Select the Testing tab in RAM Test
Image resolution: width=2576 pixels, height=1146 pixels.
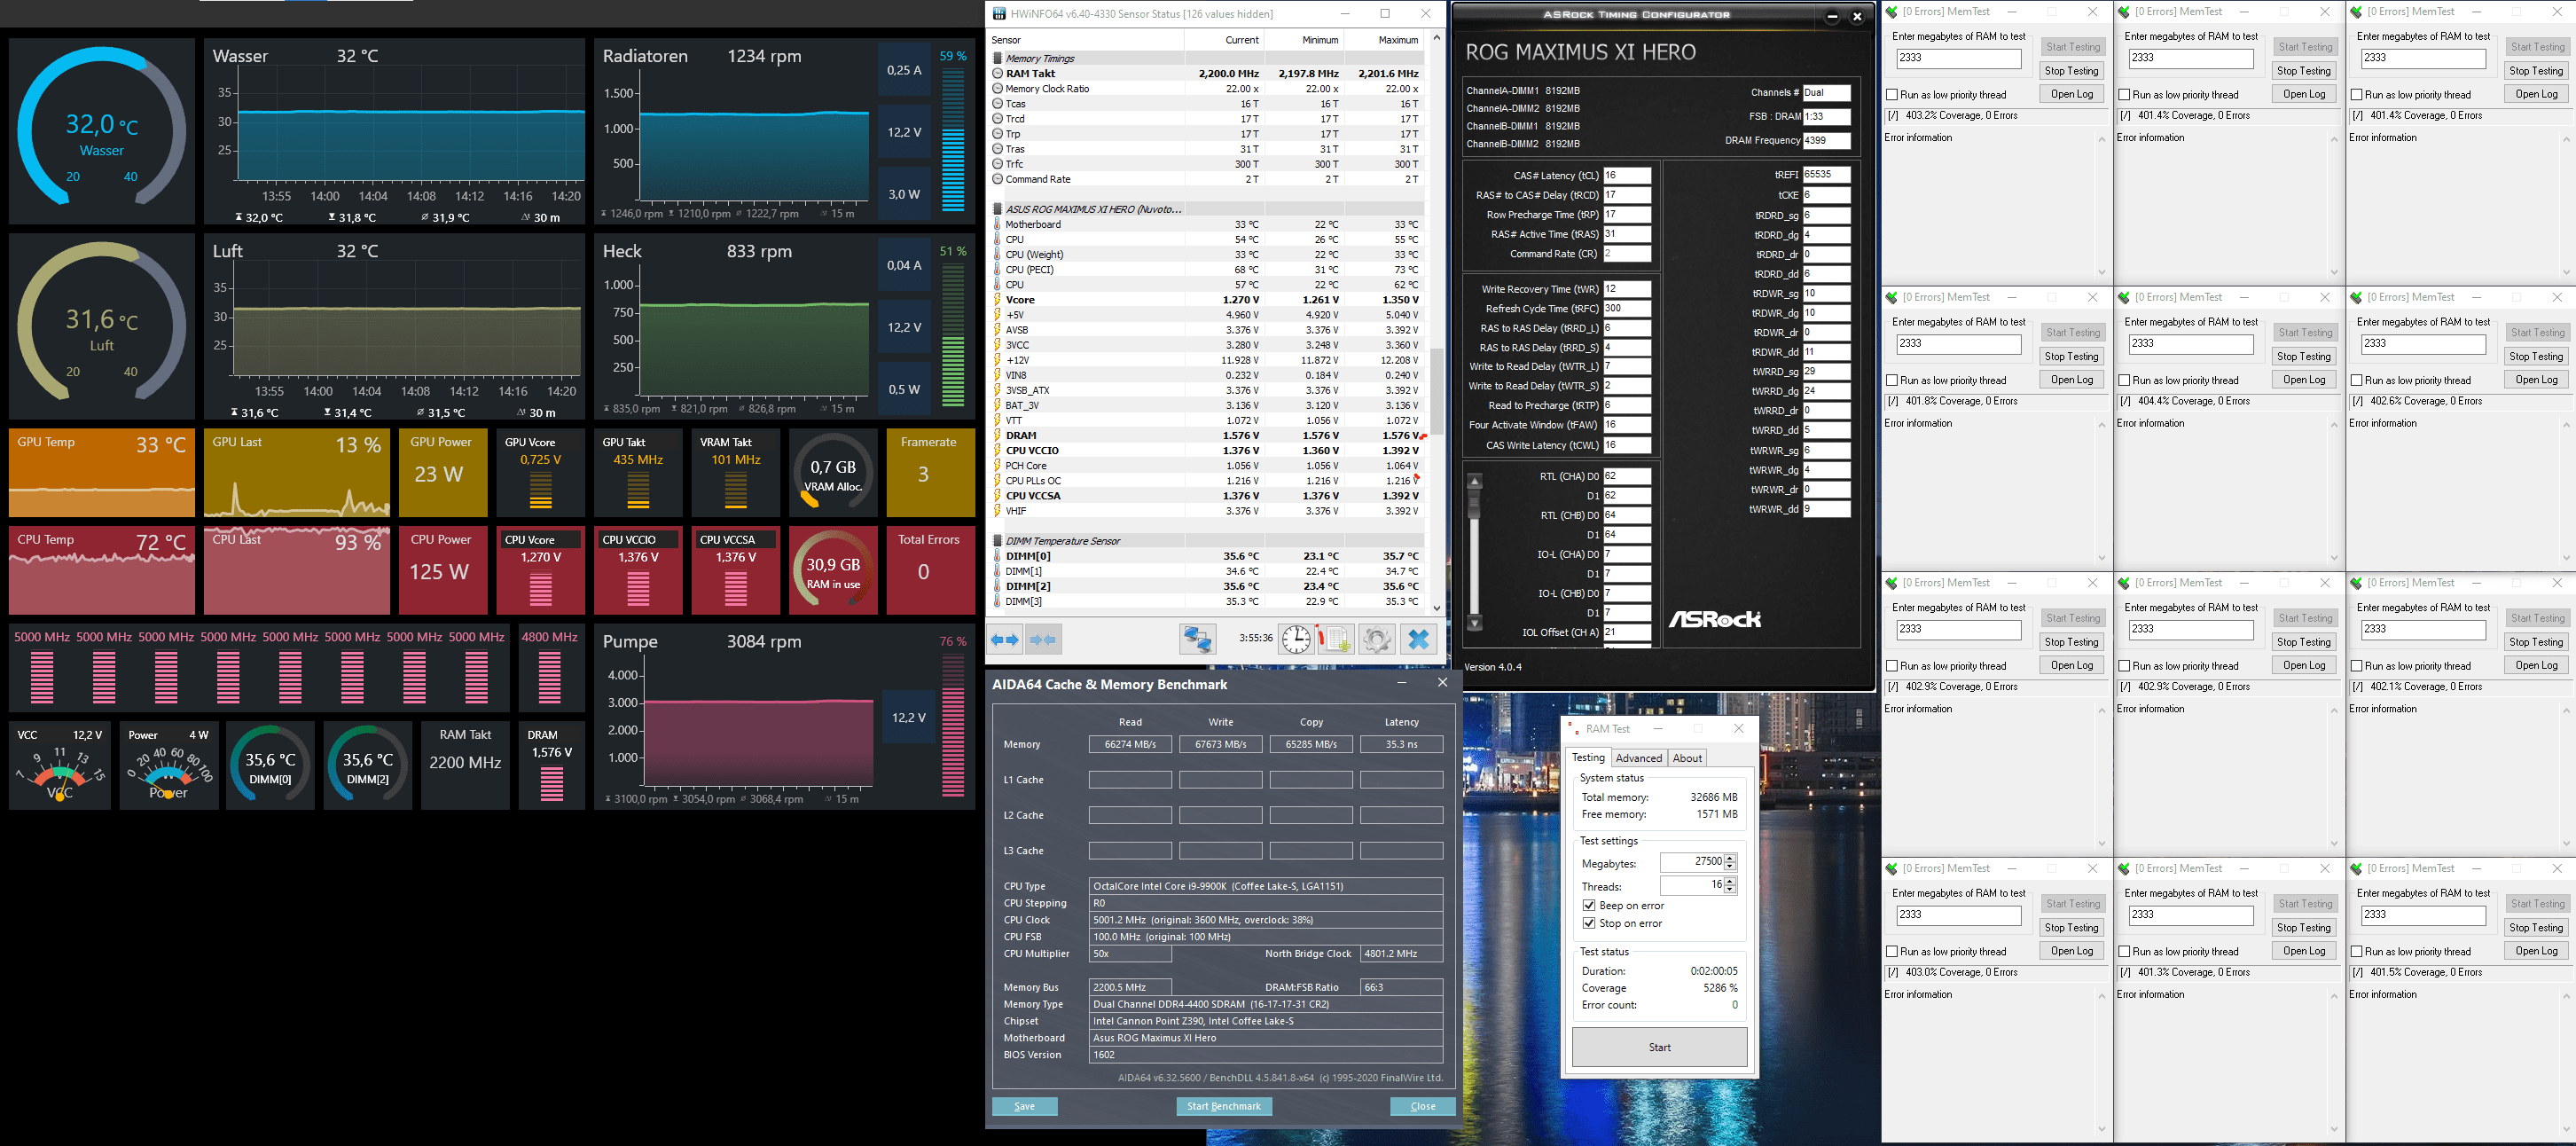[1587, 758]
